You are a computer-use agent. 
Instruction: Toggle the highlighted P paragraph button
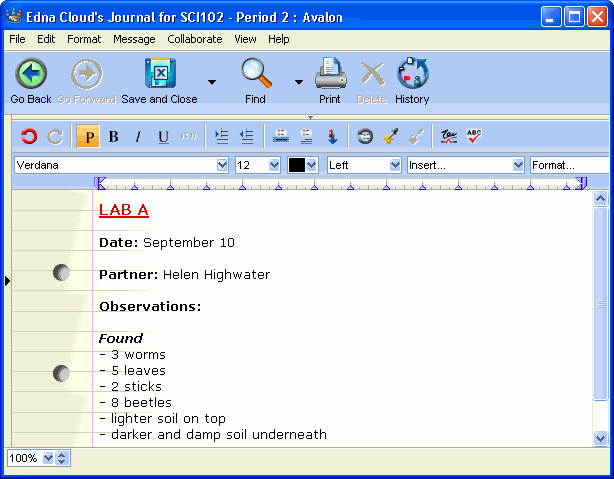point(88,137)
